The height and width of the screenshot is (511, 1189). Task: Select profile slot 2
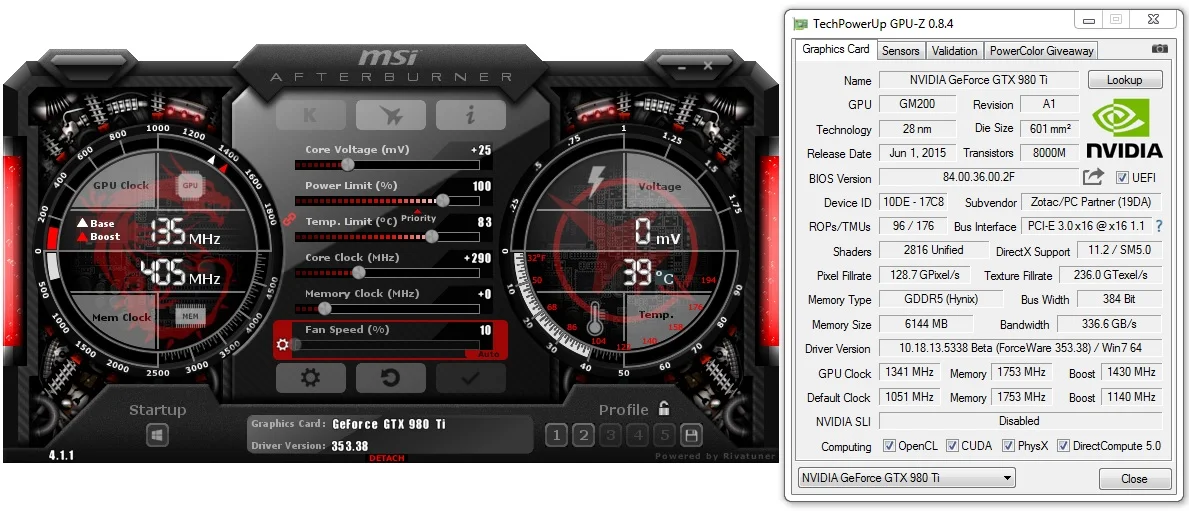click(x=583, y=435)
